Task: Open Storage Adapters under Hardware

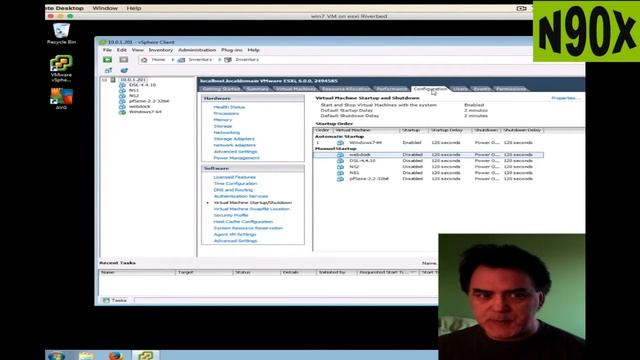Action: [234, 139]
